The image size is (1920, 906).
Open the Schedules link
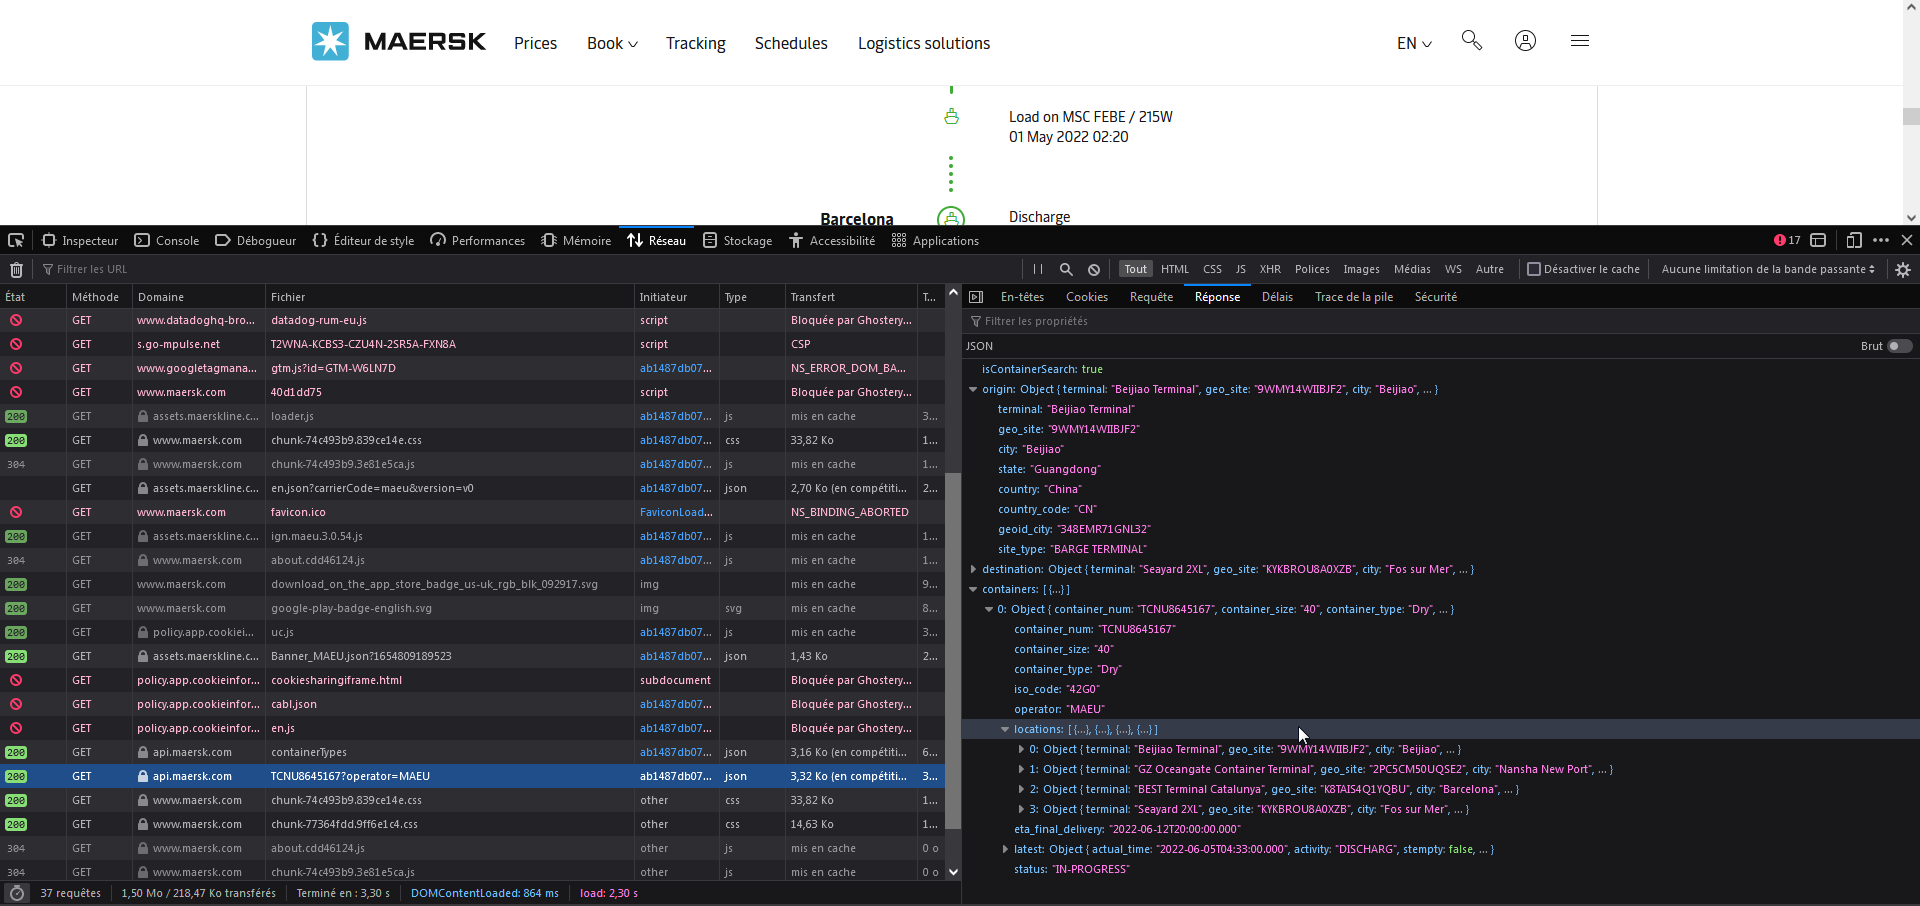click(x=791, y=43)
